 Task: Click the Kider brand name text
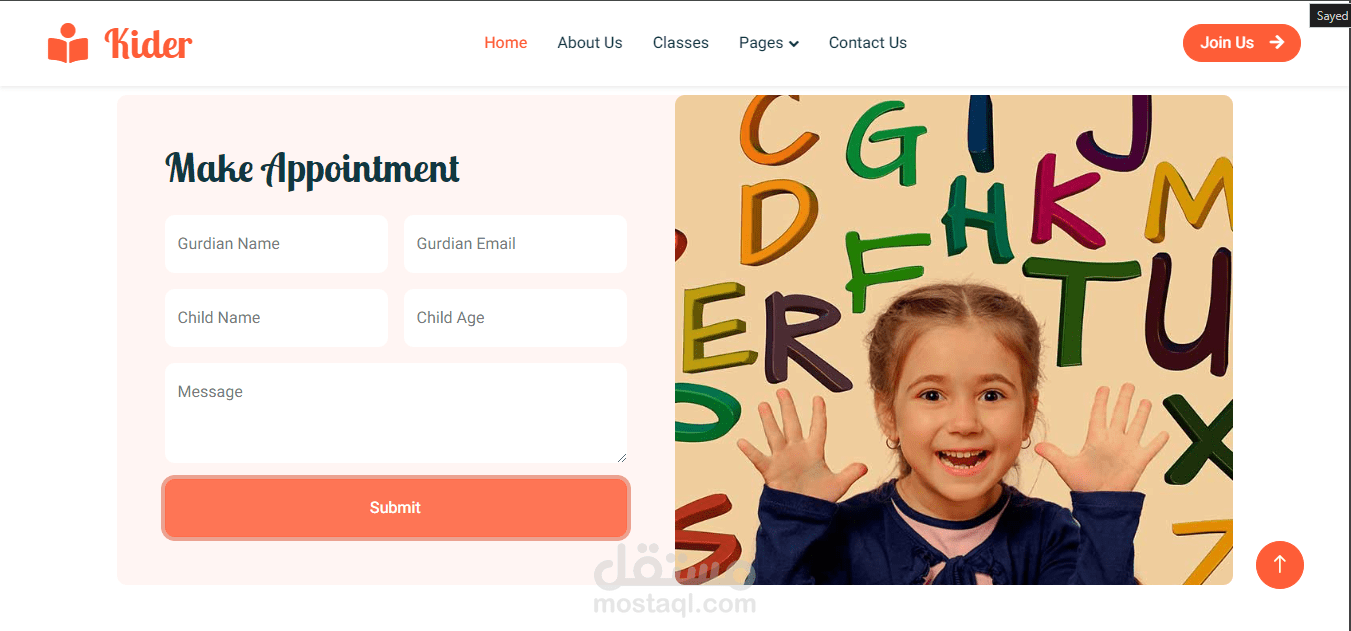tap(148, 43)
